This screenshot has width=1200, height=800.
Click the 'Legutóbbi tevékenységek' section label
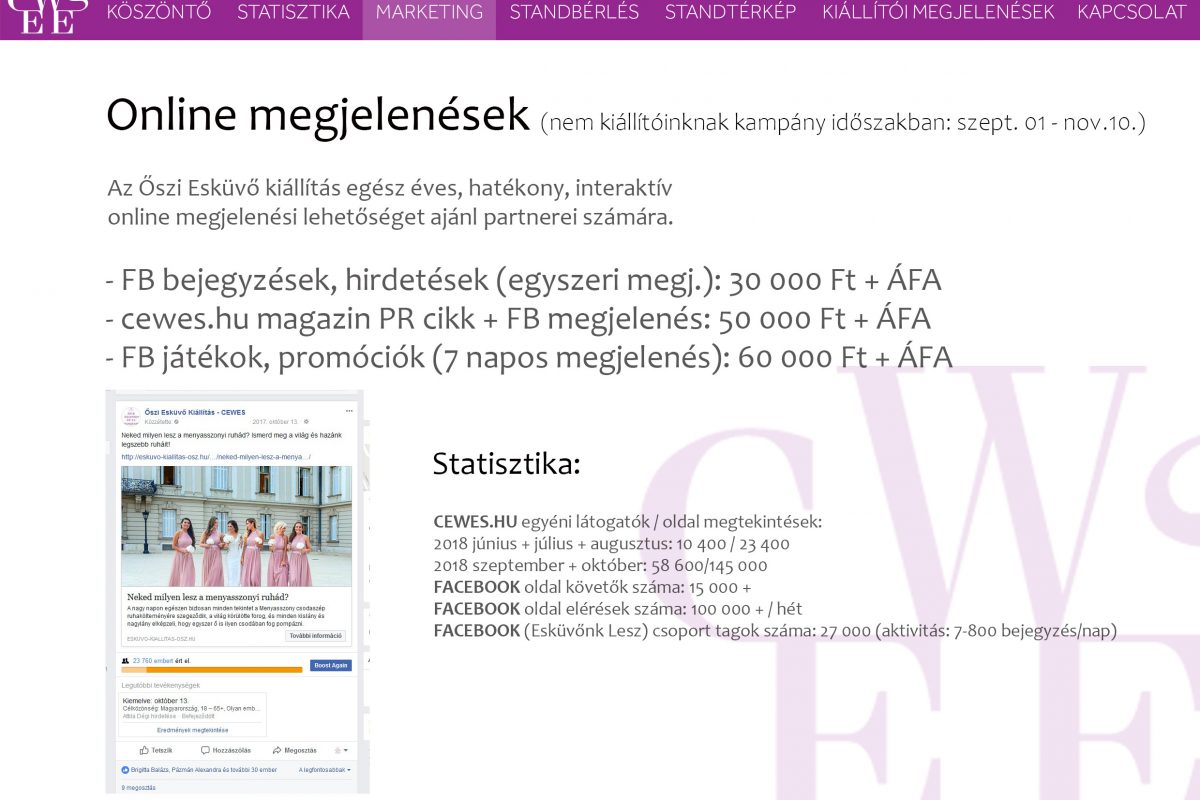tap(161, 685)
